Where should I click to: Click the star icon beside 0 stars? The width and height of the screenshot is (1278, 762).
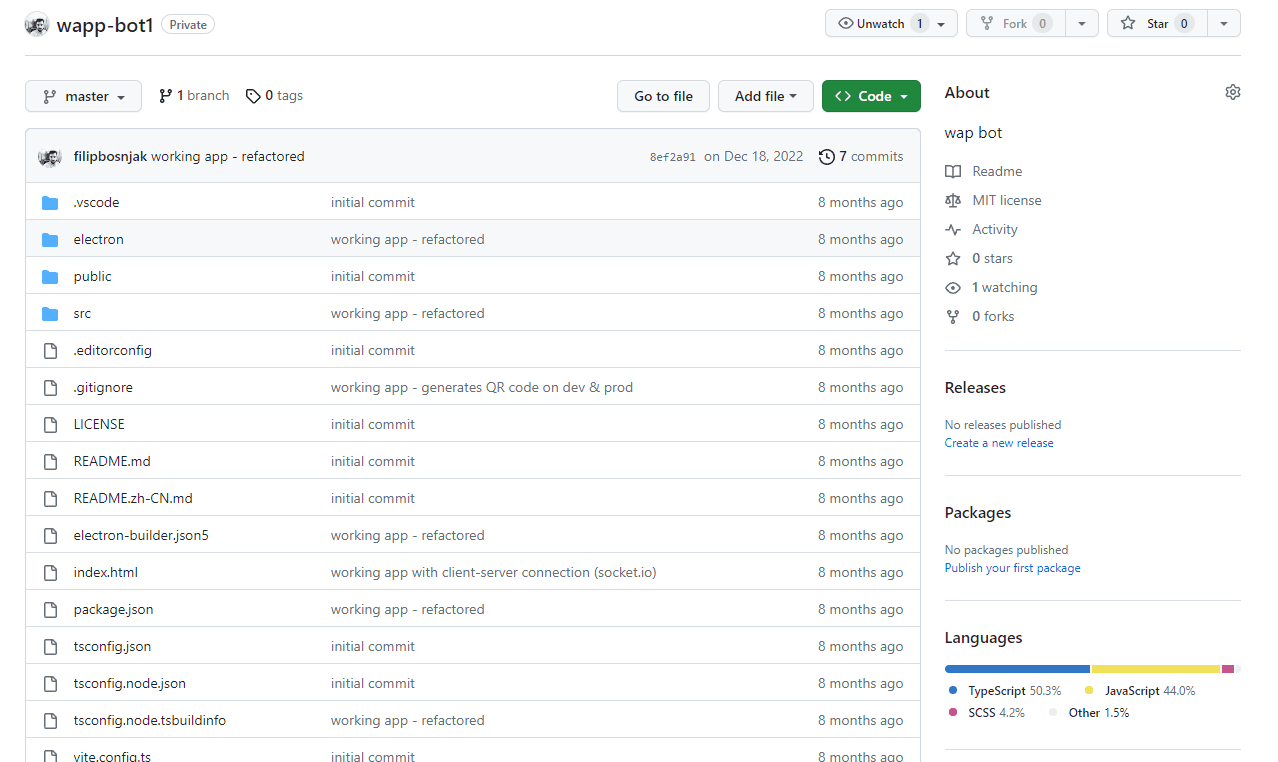pos(953,258)
